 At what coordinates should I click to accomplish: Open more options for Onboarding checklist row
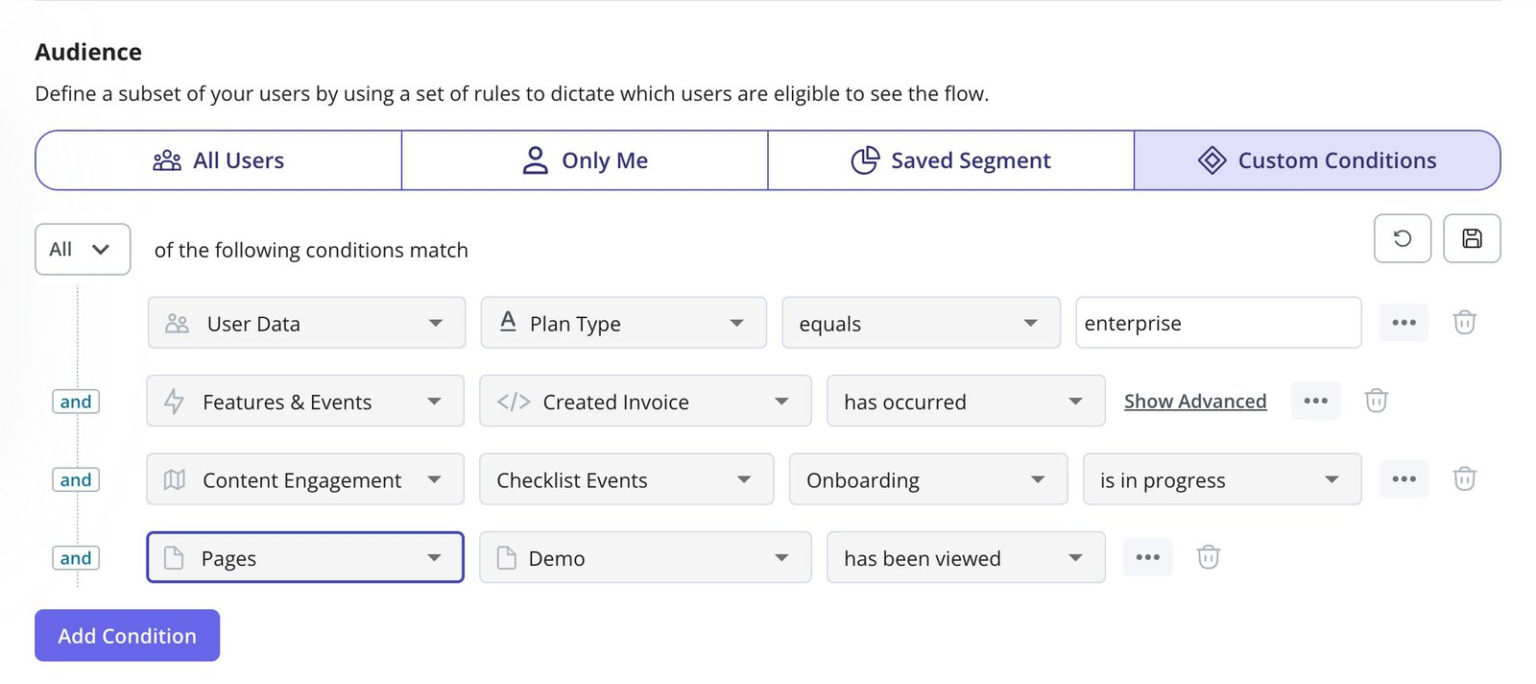(x=1403, y=479)
